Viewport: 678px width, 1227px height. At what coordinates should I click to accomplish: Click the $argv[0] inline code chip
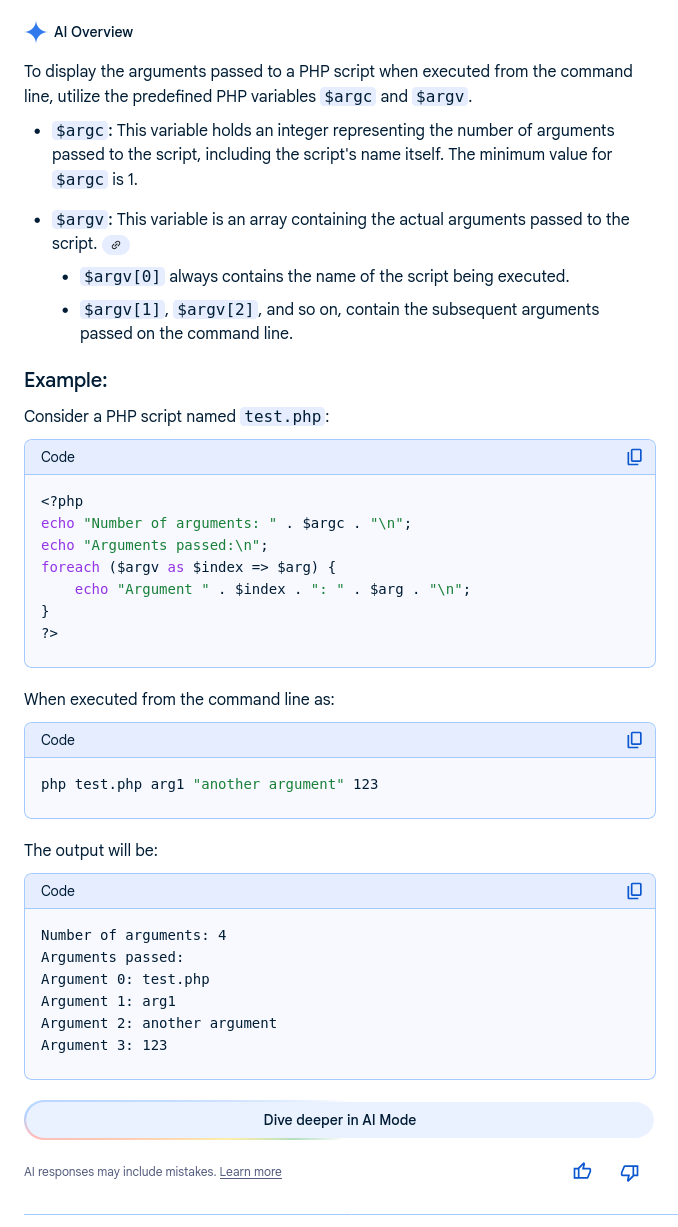[122, 276]
